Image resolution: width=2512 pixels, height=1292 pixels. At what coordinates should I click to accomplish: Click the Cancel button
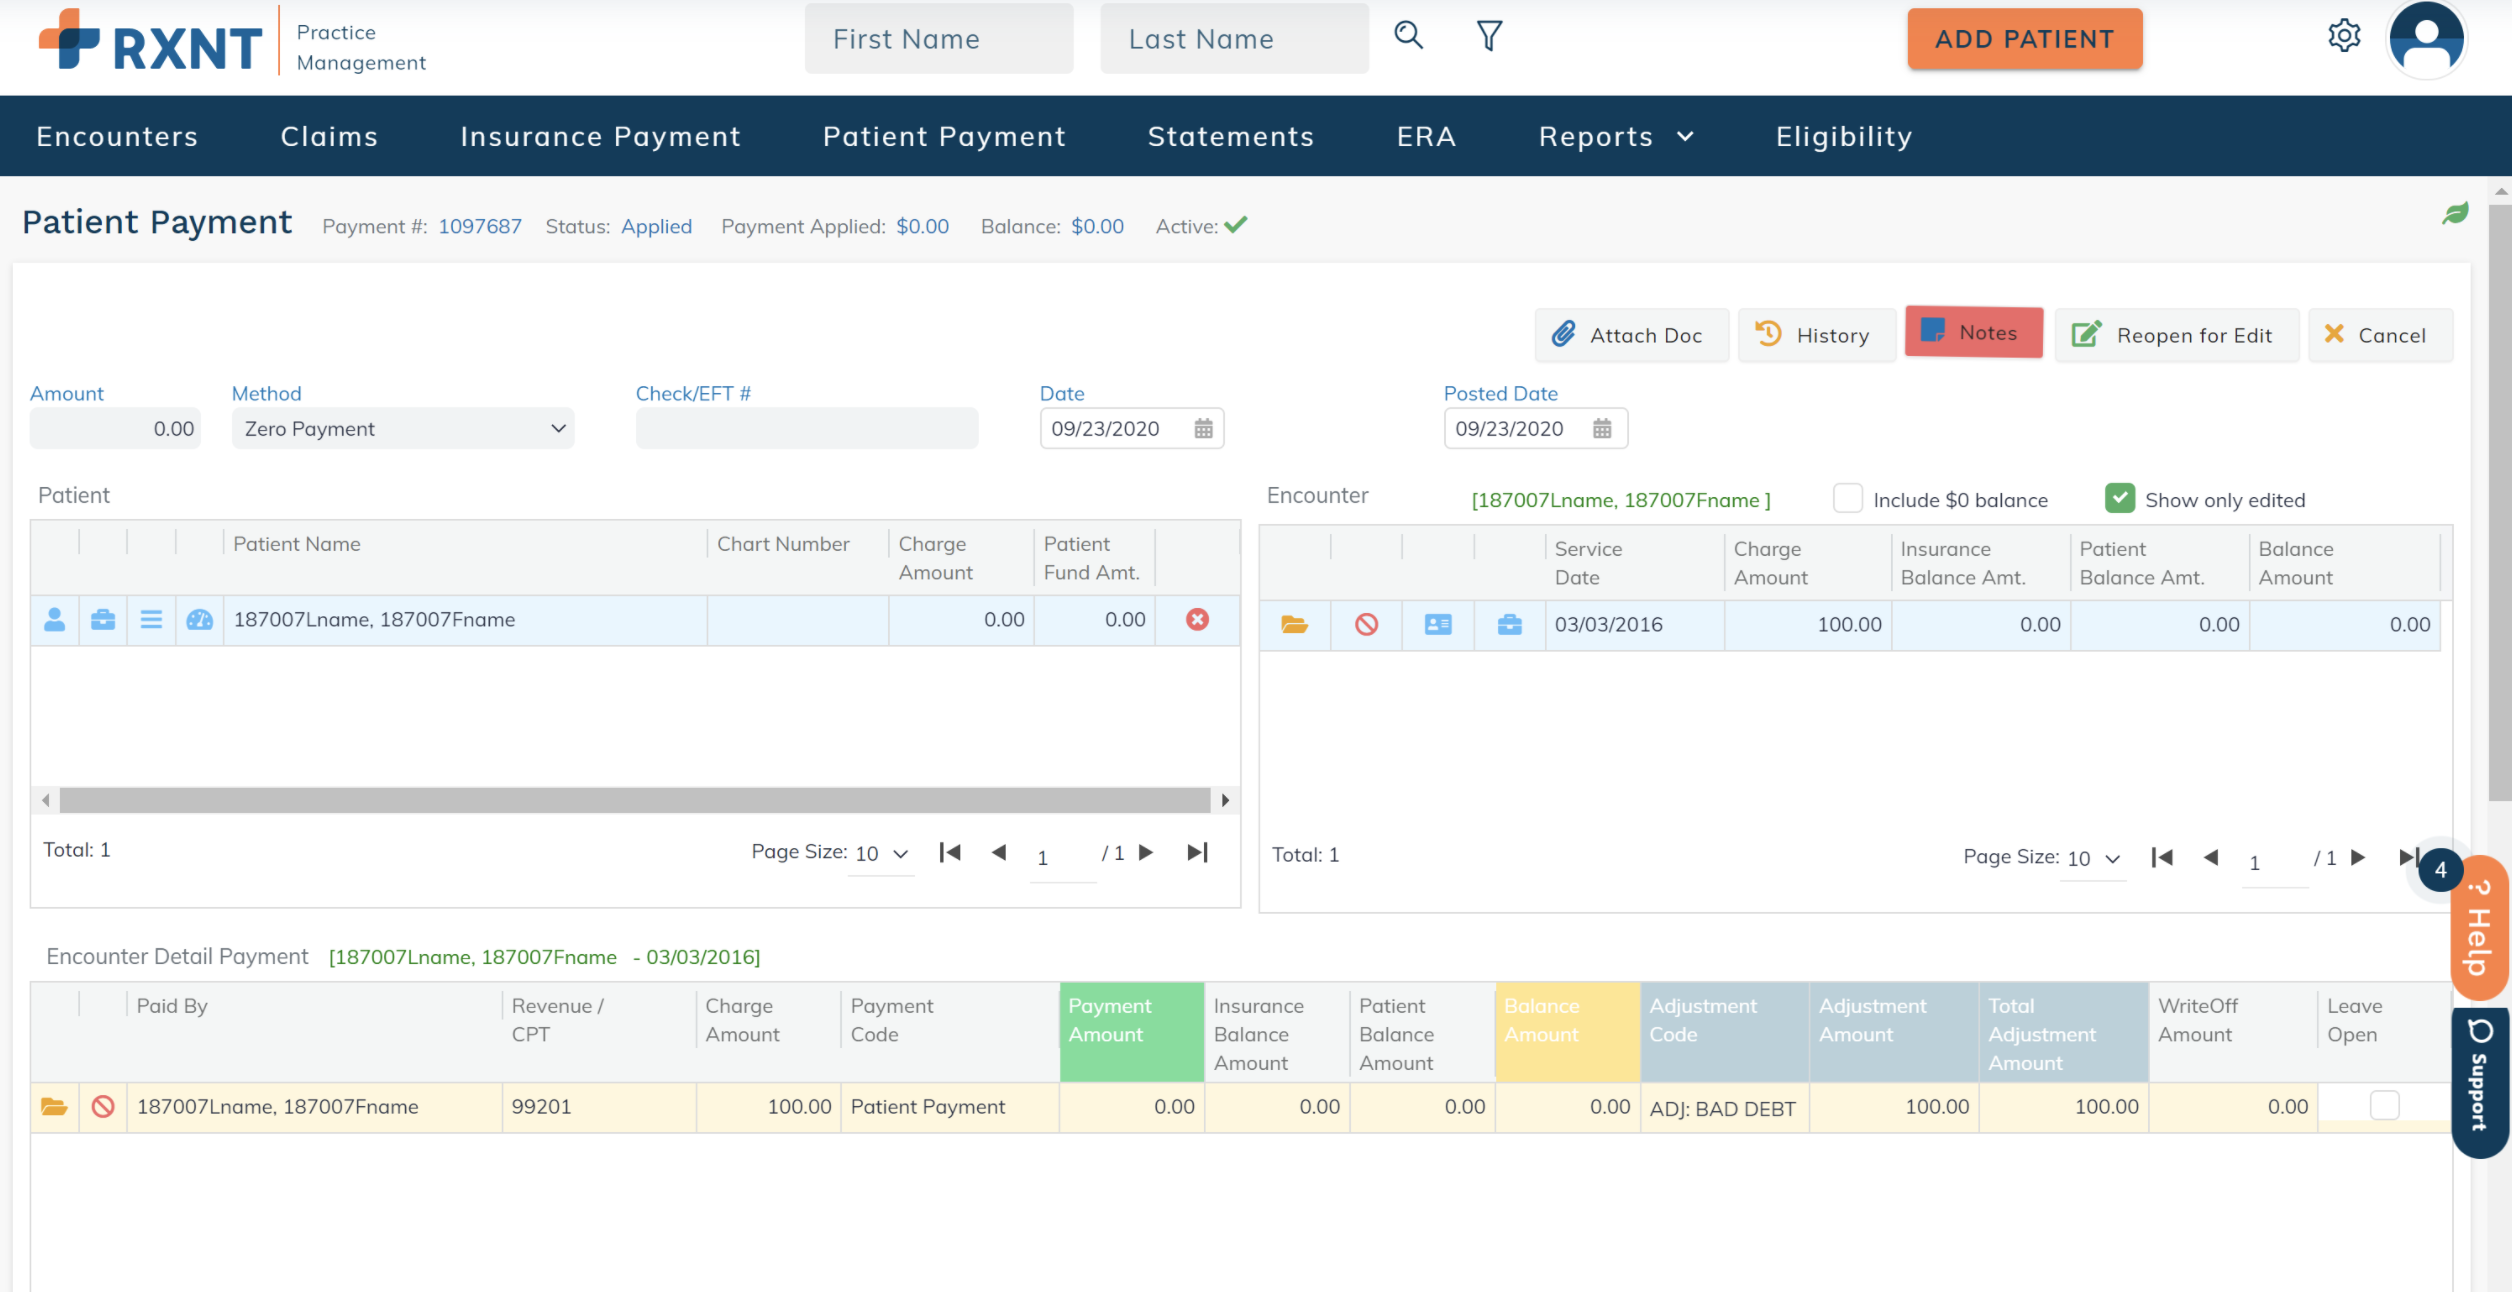tap(2379, 335)
